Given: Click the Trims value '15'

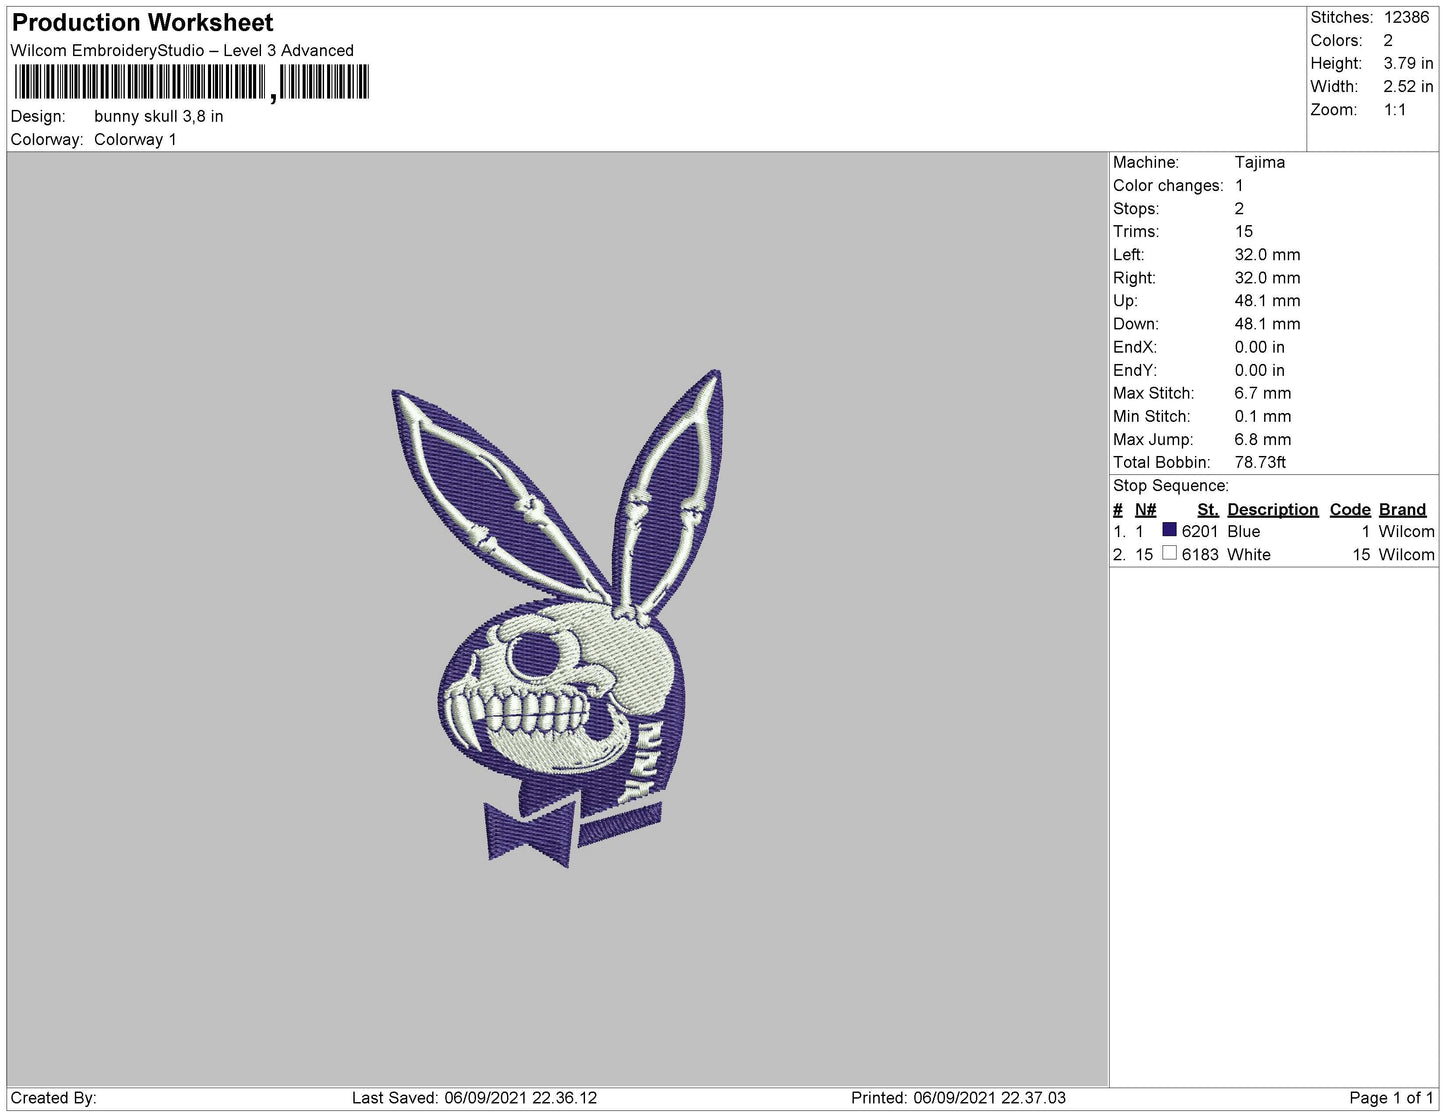Looking at the screenshot, I should 1244,231.
